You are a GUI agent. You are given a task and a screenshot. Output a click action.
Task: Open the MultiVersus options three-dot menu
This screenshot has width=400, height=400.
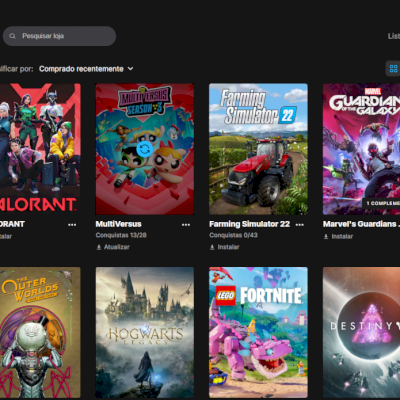point(186,225)
